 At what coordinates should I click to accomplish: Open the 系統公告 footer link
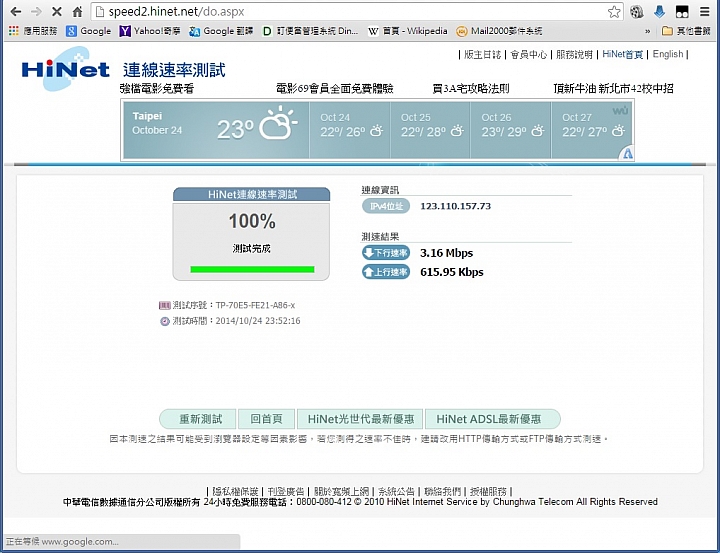(396, 491)
